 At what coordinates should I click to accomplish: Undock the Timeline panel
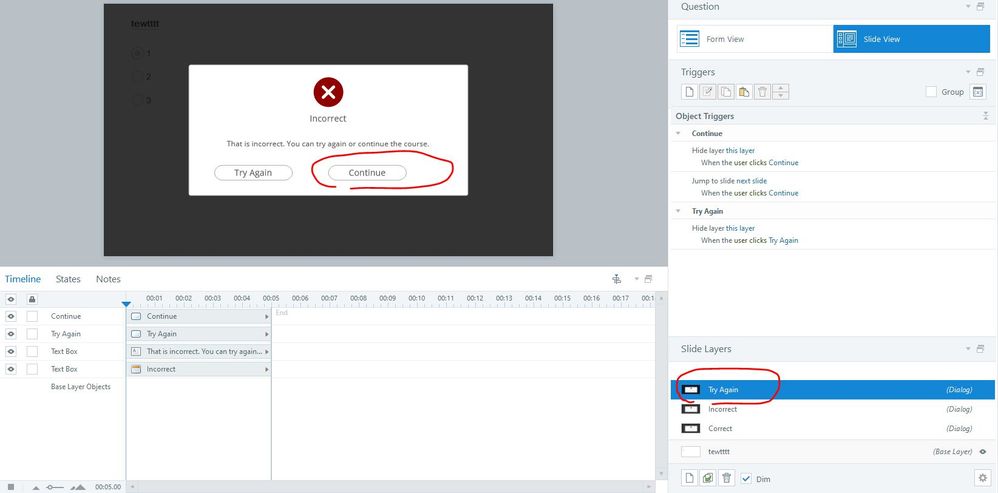click(x=649, y=279)
